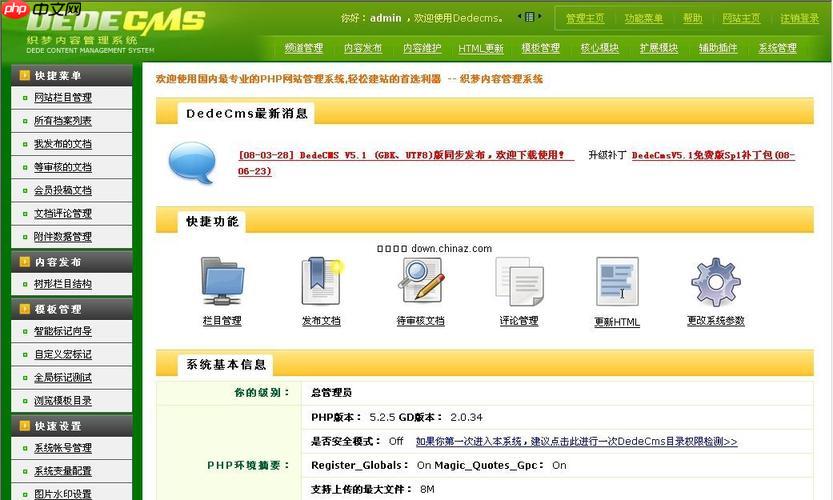Open the 评论管理 documents icon
833x500 pixels.
(x=519, y=281)
